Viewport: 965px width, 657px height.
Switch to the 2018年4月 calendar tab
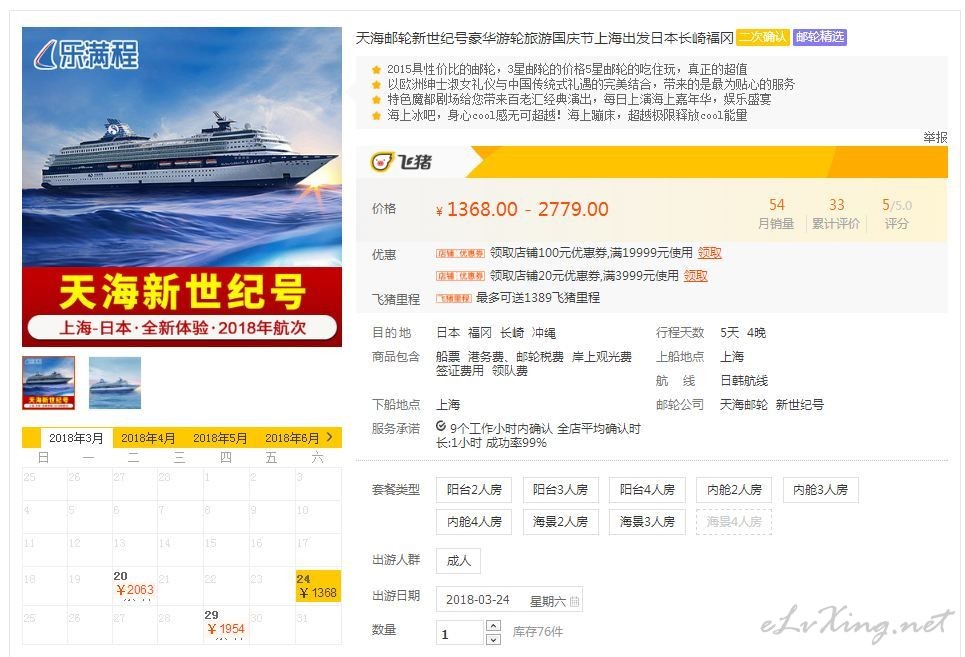[148, 438]
